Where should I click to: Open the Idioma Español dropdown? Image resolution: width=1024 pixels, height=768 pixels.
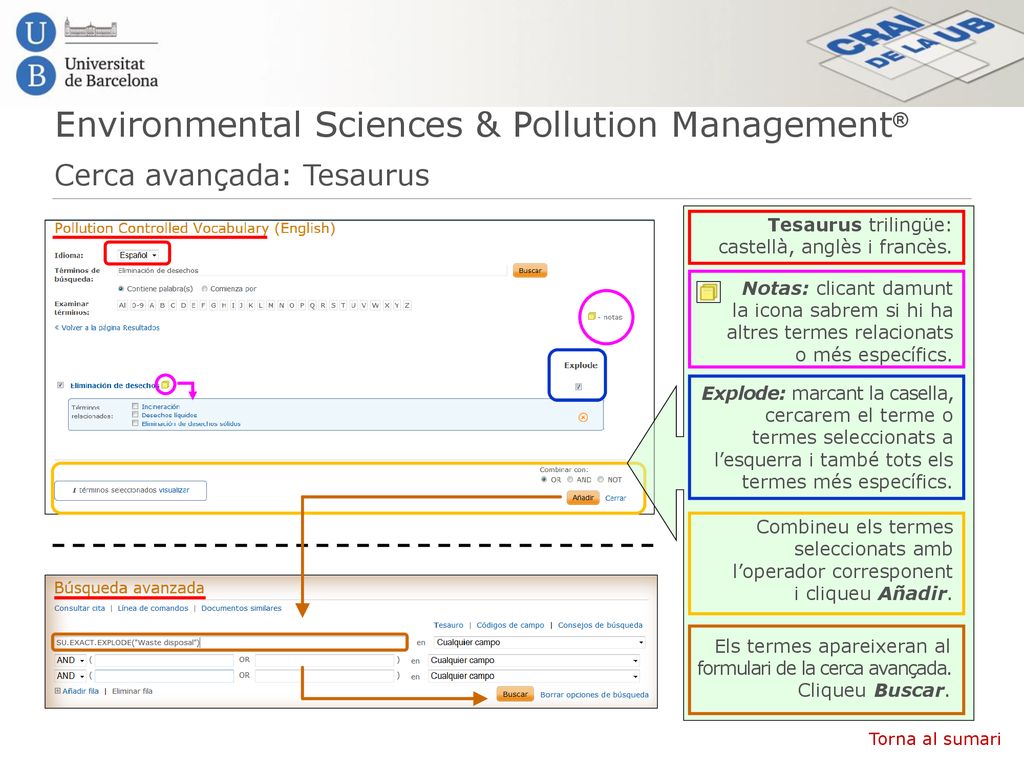(x=138, y=255)
